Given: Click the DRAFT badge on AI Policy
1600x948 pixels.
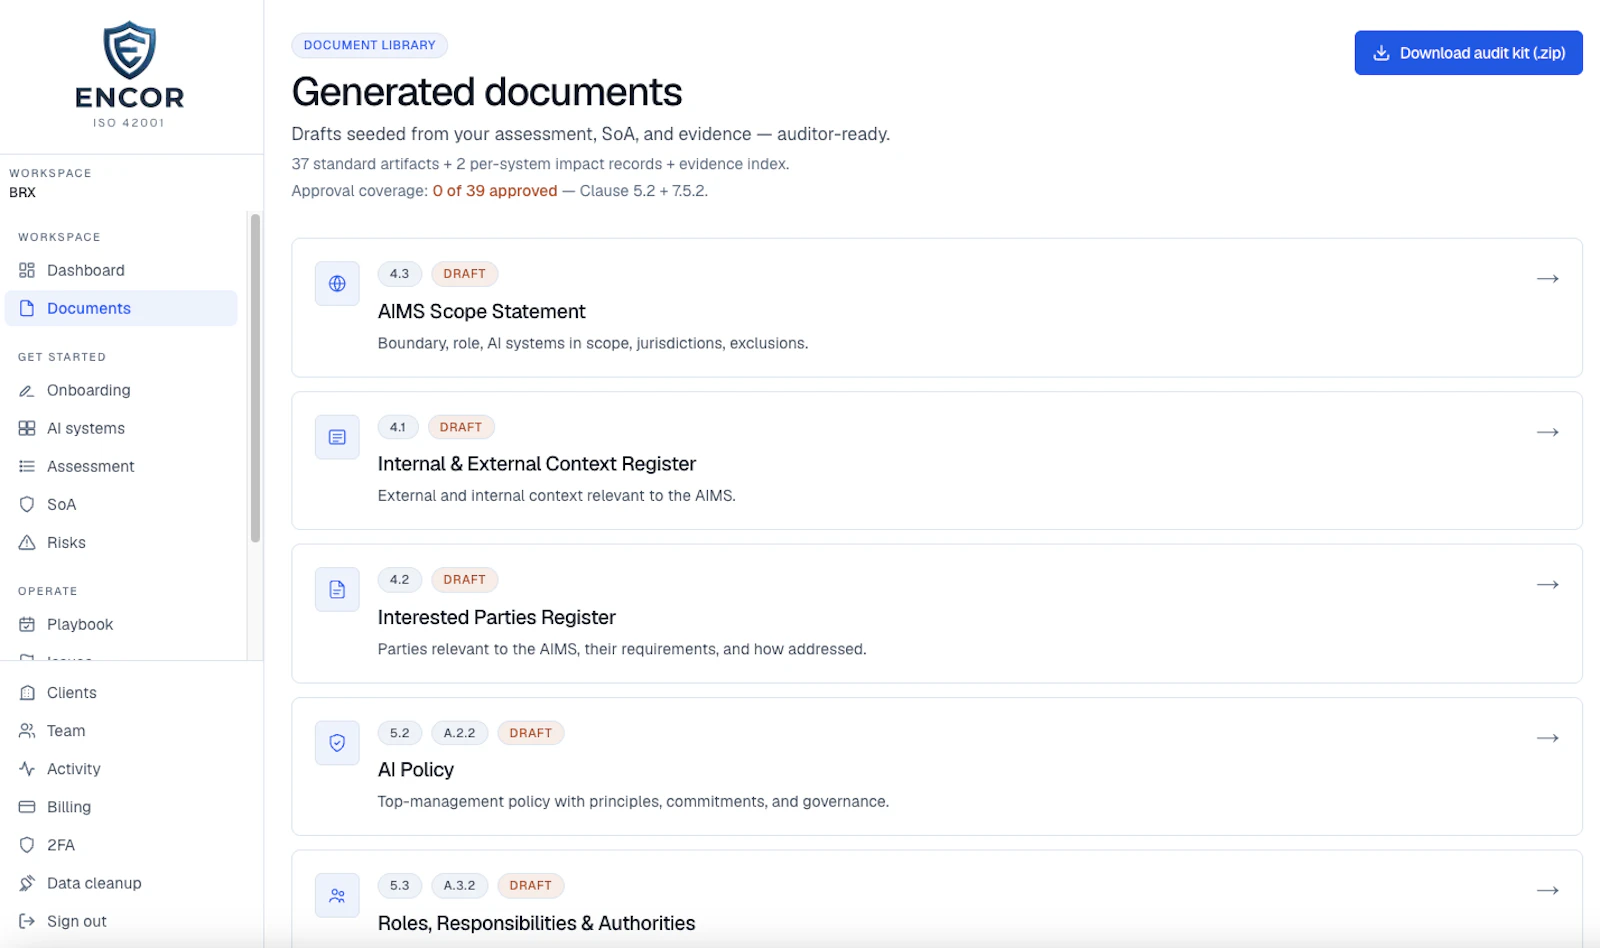Looking at the screenshot, I should coord(530,732).
